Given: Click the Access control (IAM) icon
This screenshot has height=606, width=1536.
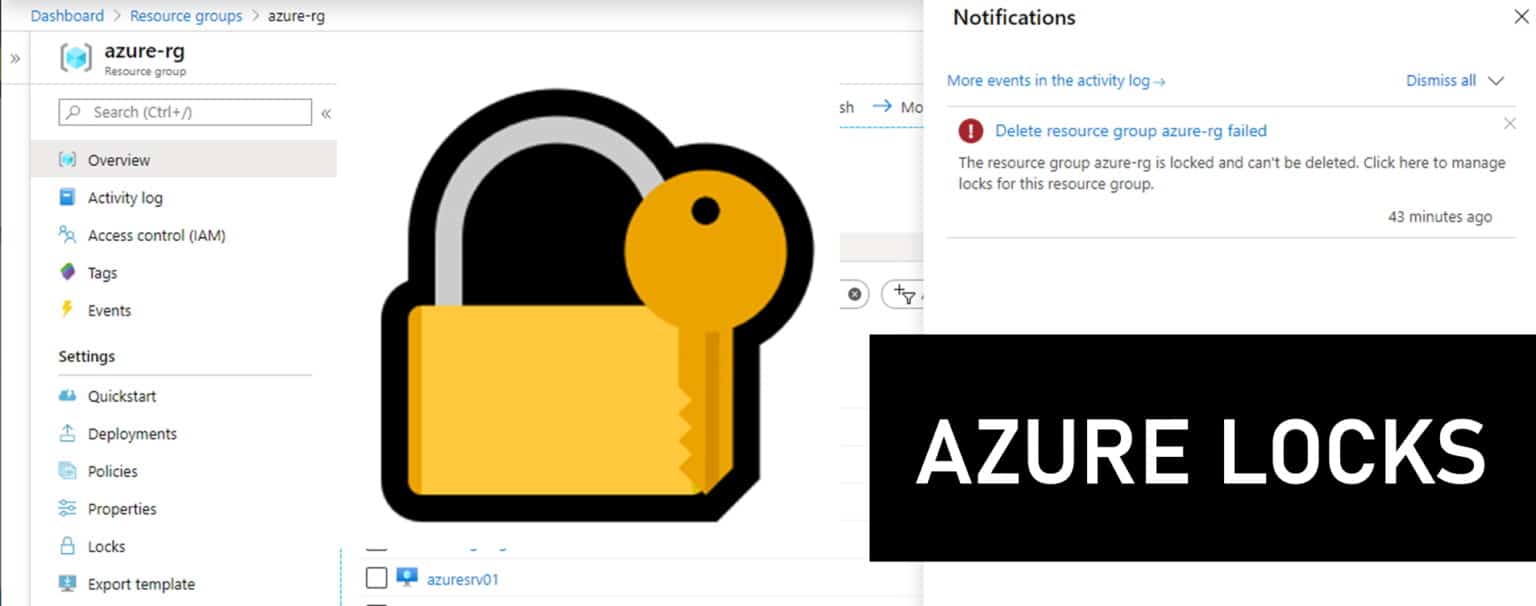Looking at the screenshot, I should 66,234.
